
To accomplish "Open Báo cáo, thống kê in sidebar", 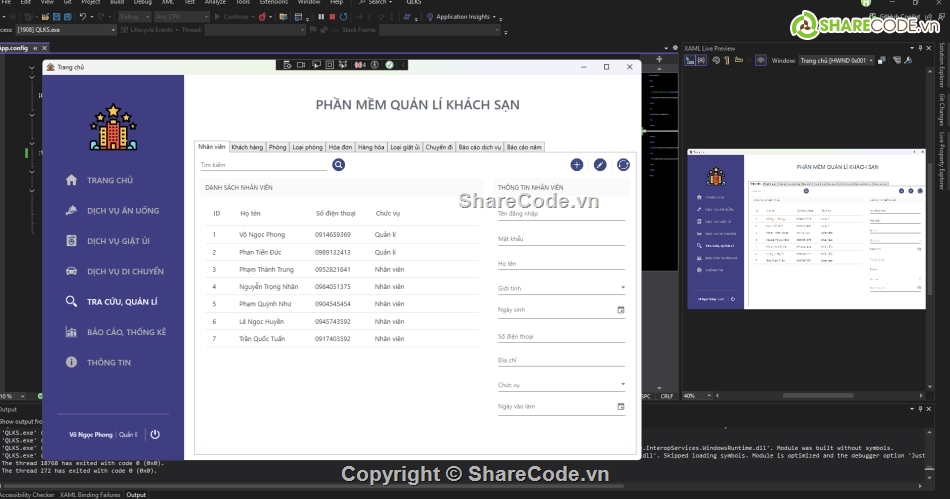I will (x=126, y=332).
